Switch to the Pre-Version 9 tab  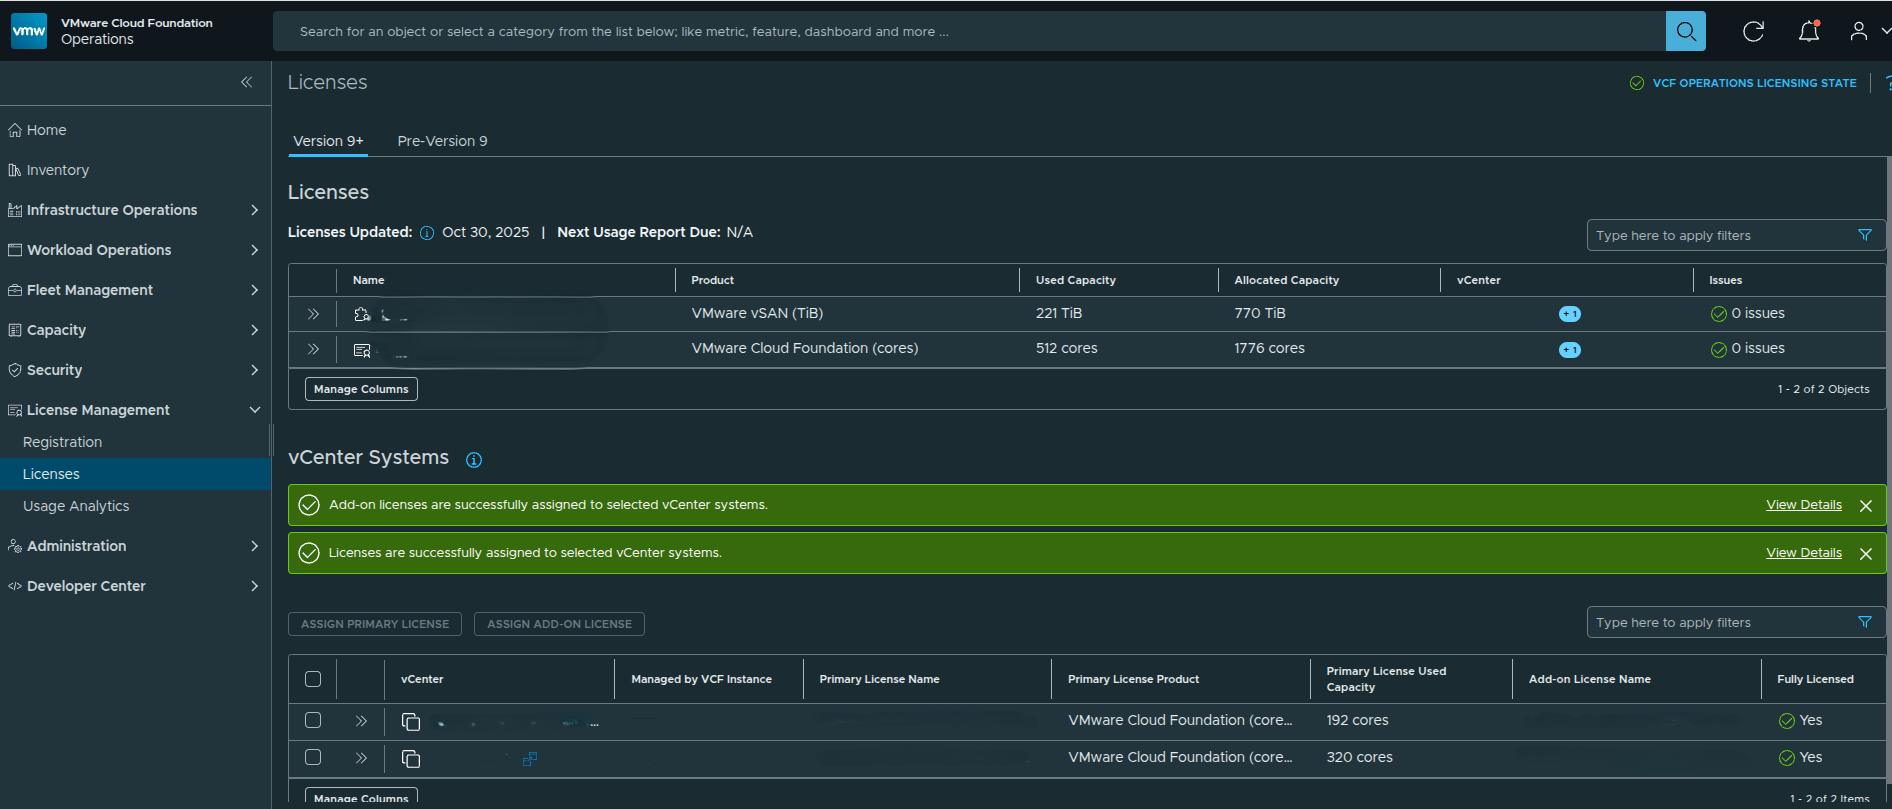pos(442,141)
